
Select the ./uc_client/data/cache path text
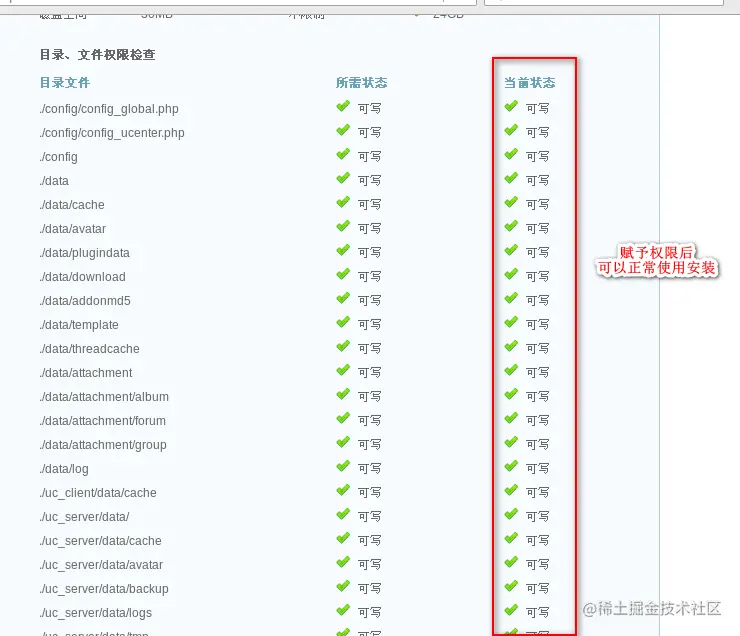pos(98,493)
